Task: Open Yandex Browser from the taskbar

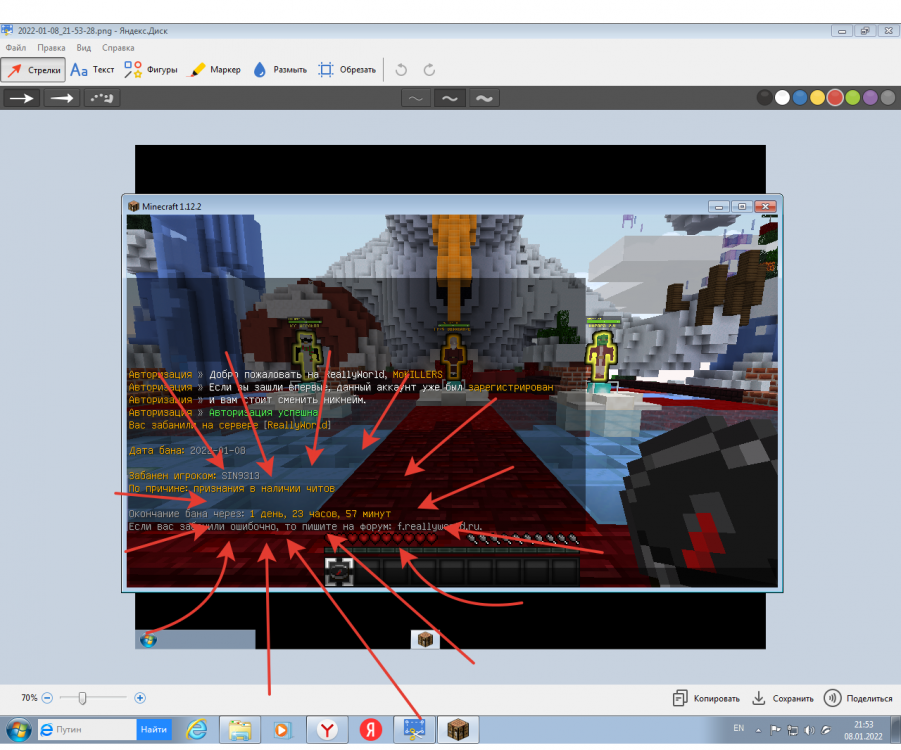Action: click(327, 730)
